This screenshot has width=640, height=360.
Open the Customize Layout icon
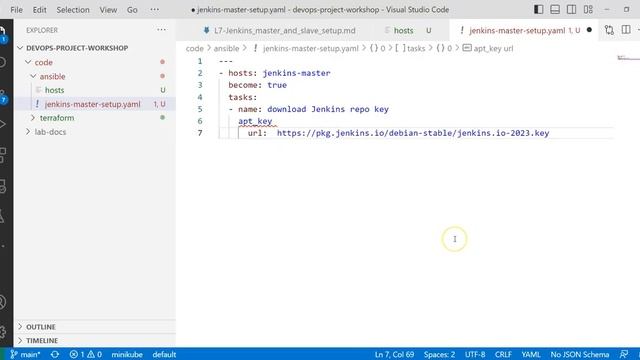click(x=588, y=9)
